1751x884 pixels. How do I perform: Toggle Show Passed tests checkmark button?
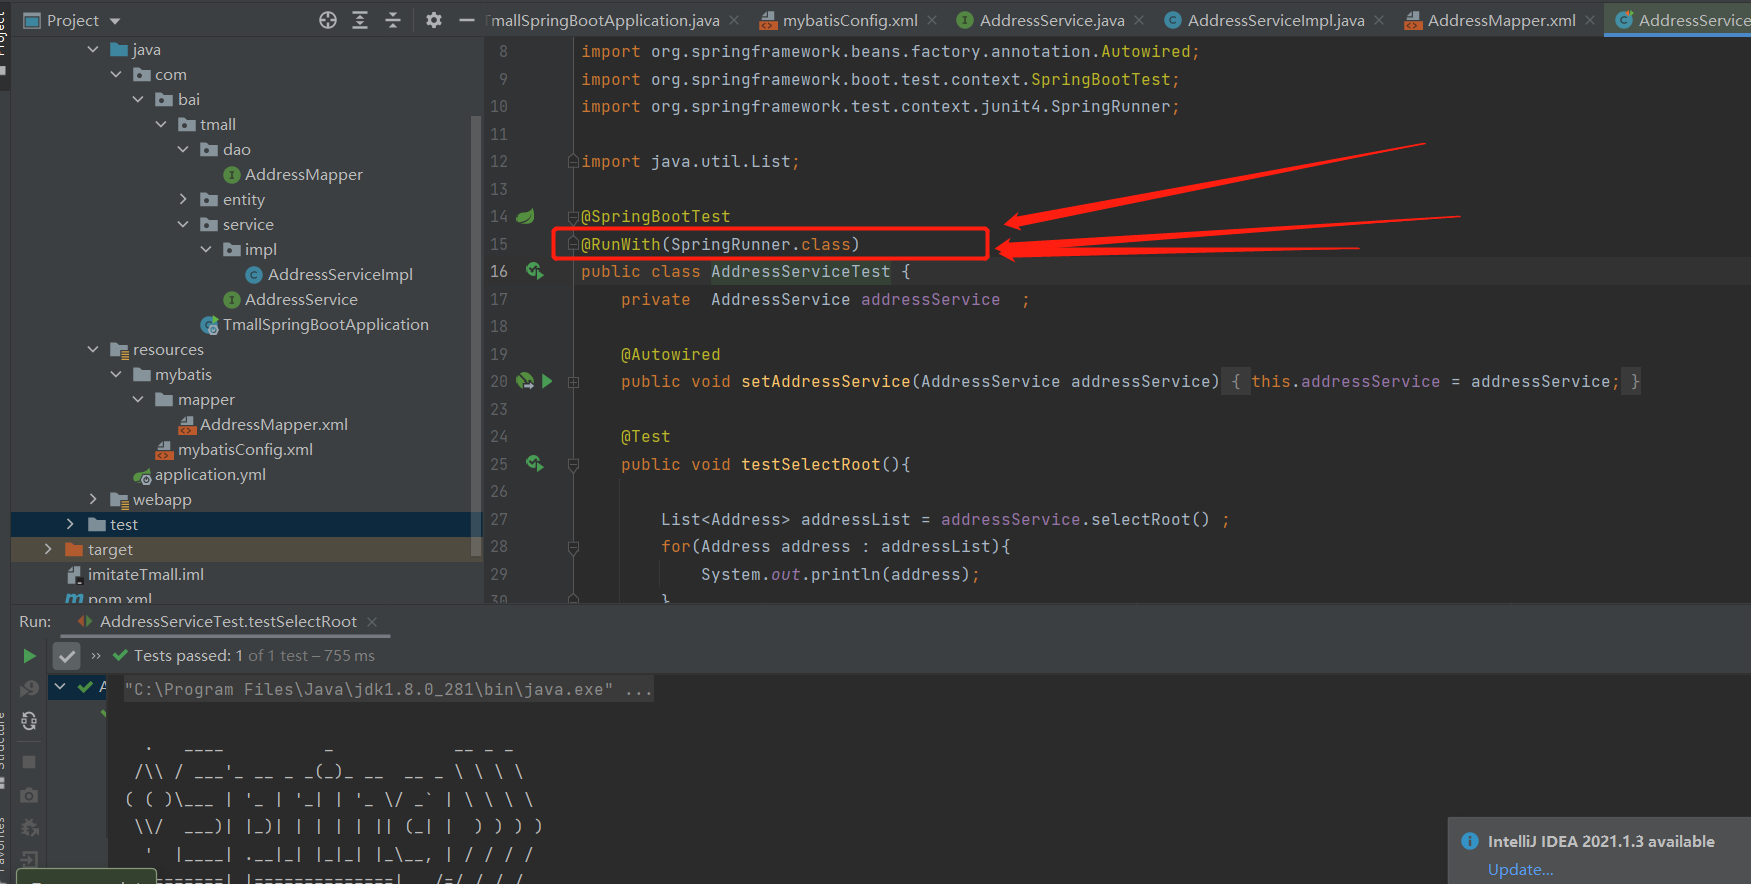click(66, 656)
